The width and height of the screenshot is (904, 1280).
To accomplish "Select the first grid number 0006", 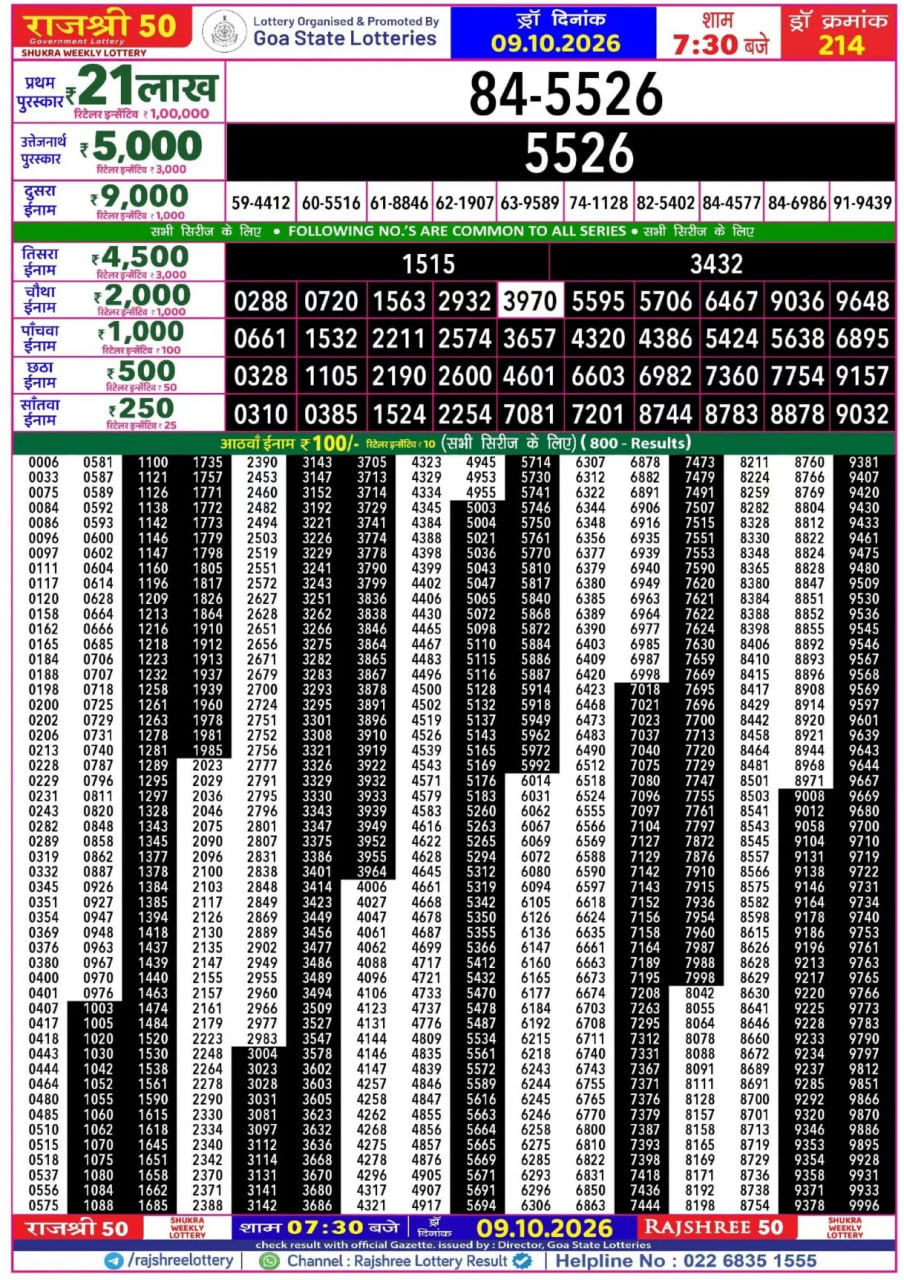I will [x=44, y=462].
